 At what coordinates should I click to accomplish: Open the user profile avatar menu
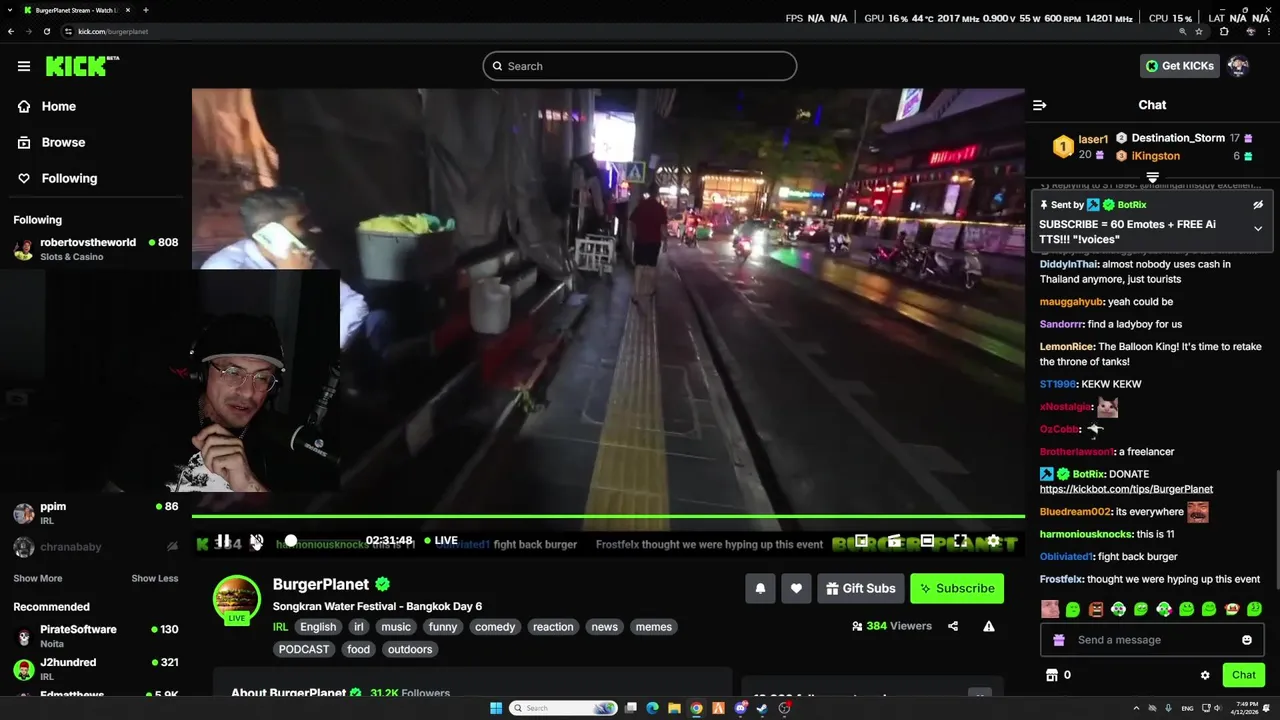pyautogui.click(x=1238, y=66)
